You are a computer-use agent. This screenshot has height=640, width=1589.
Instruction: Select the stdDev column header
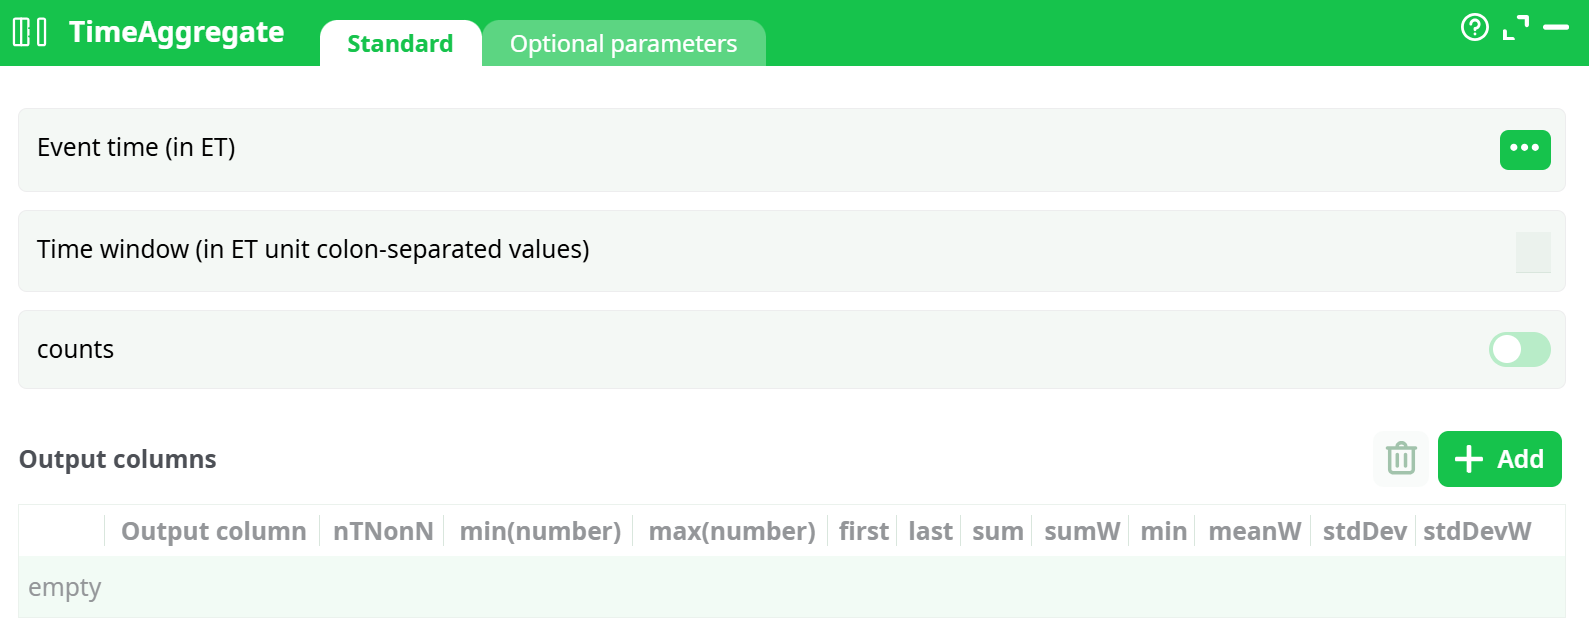pos(1364,531)
